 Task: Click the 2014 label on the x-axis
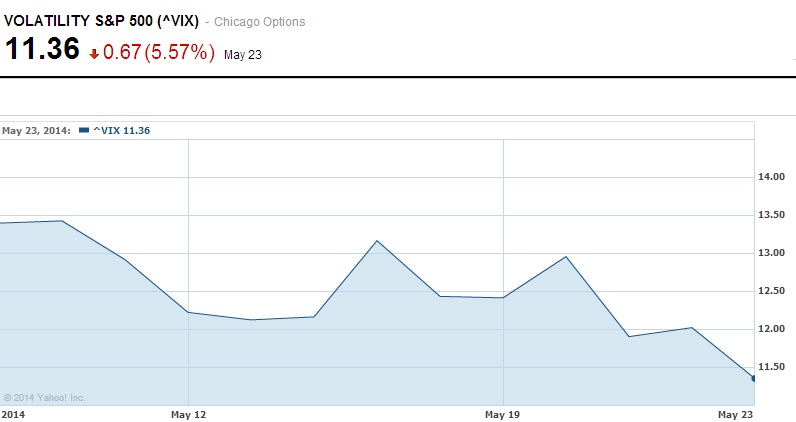click(x=13, y=413)
